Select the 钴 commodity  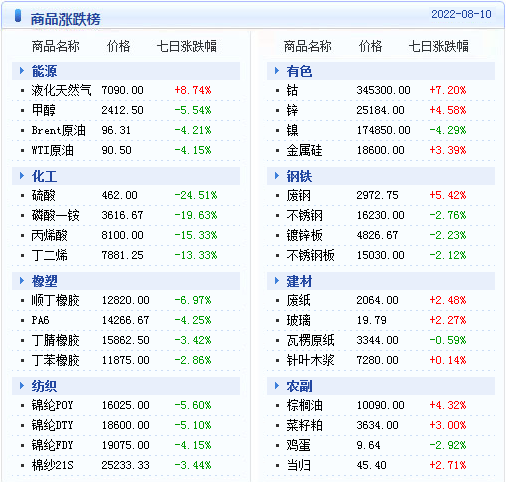click(x=292, y=90)
